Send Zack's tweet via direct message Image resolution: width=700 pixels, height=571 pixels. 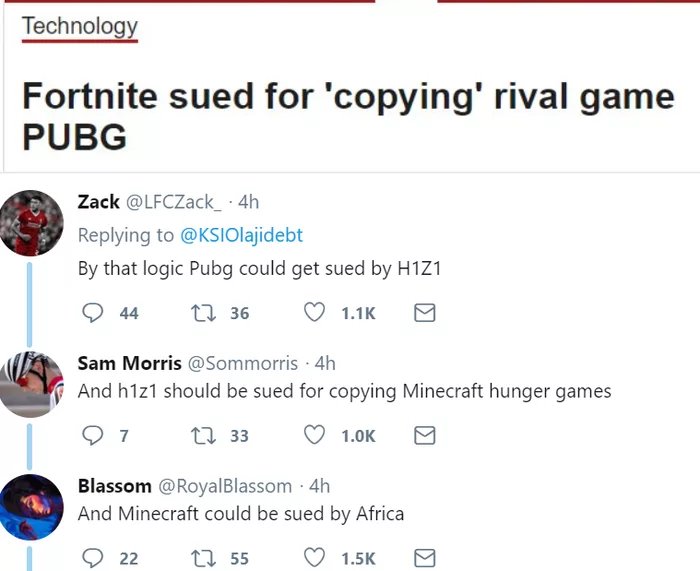click(x=424, y=313)
